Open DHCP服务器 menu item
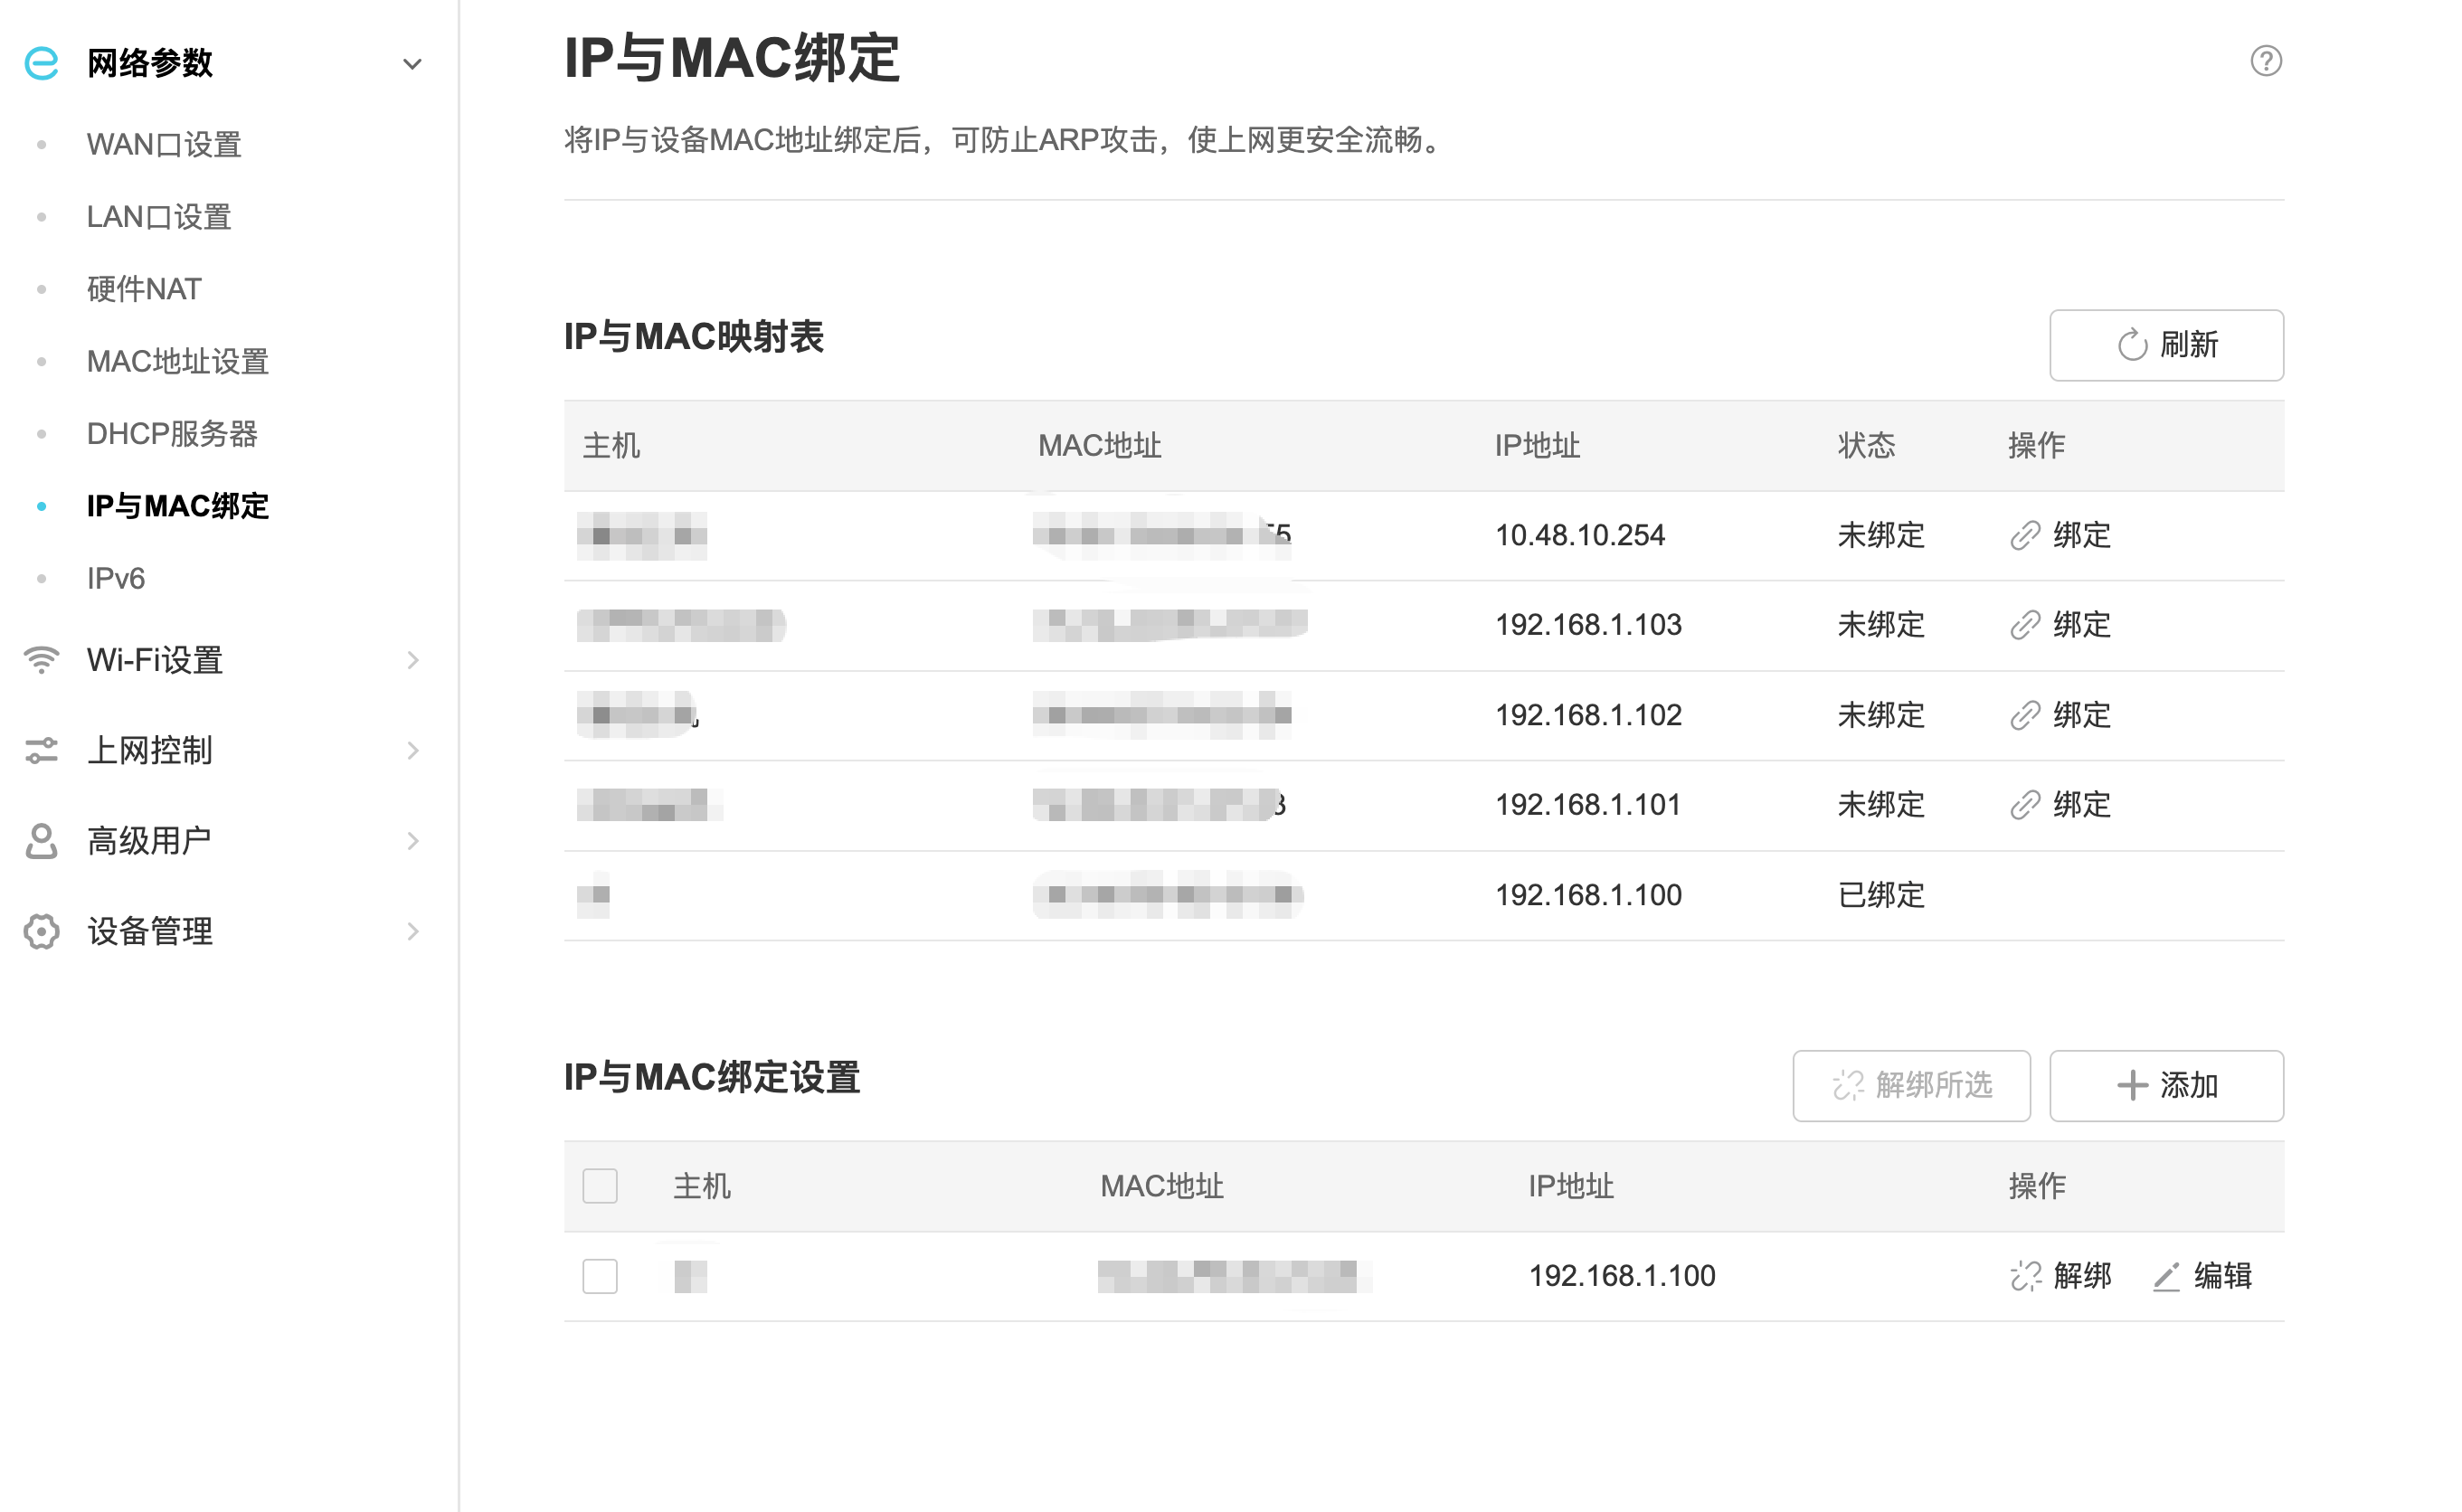 coord(172,434)
